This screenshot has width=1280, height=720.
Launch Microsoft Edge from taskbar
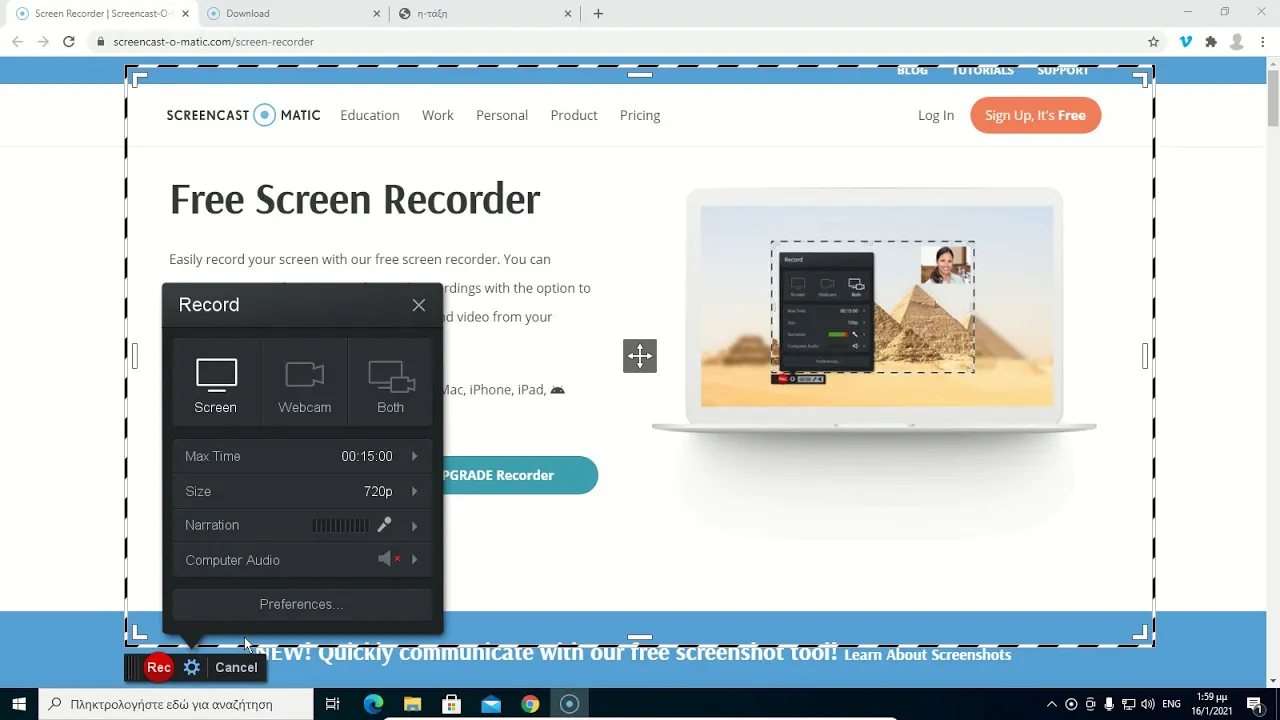[373, 704]
